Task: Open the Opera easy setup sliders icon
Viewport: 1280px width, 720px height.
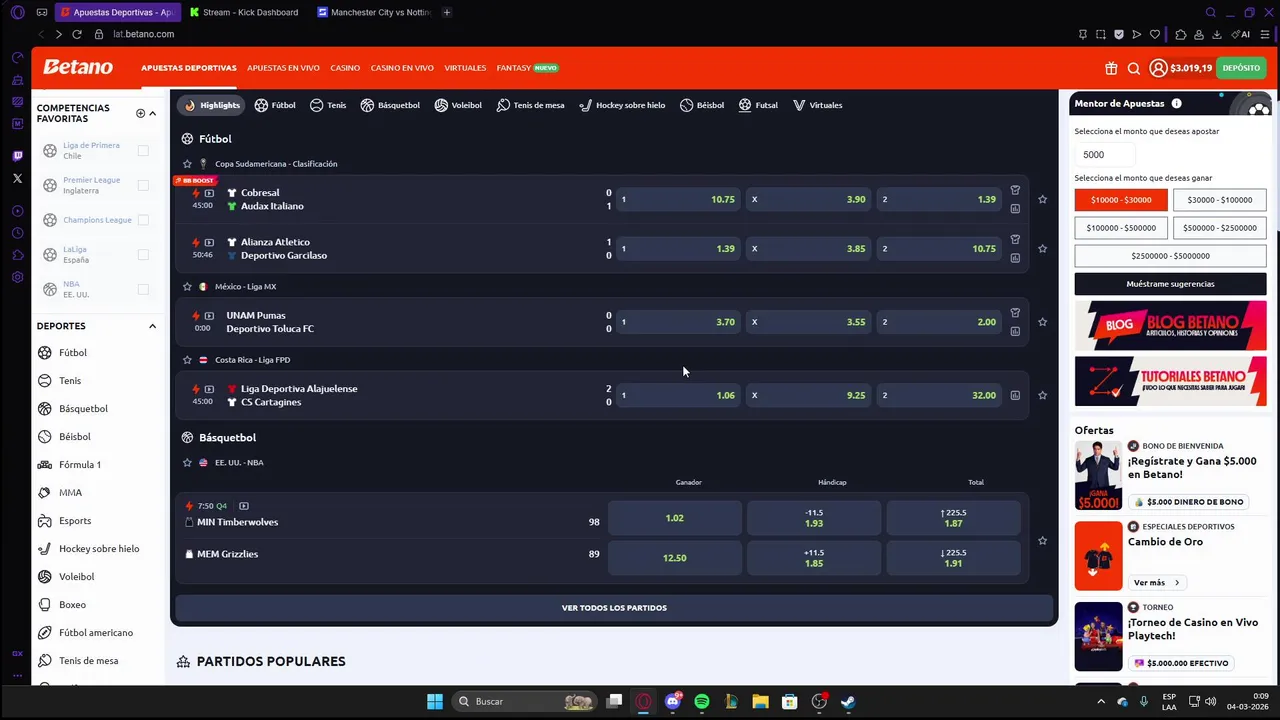Action: pyautogui.click(x=1265, y=34)
